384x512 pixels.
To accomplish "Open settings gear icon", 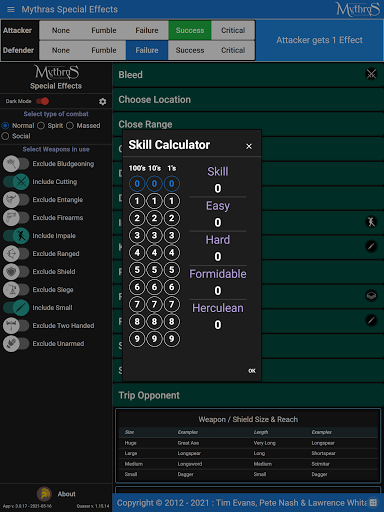I will (103, 101).
